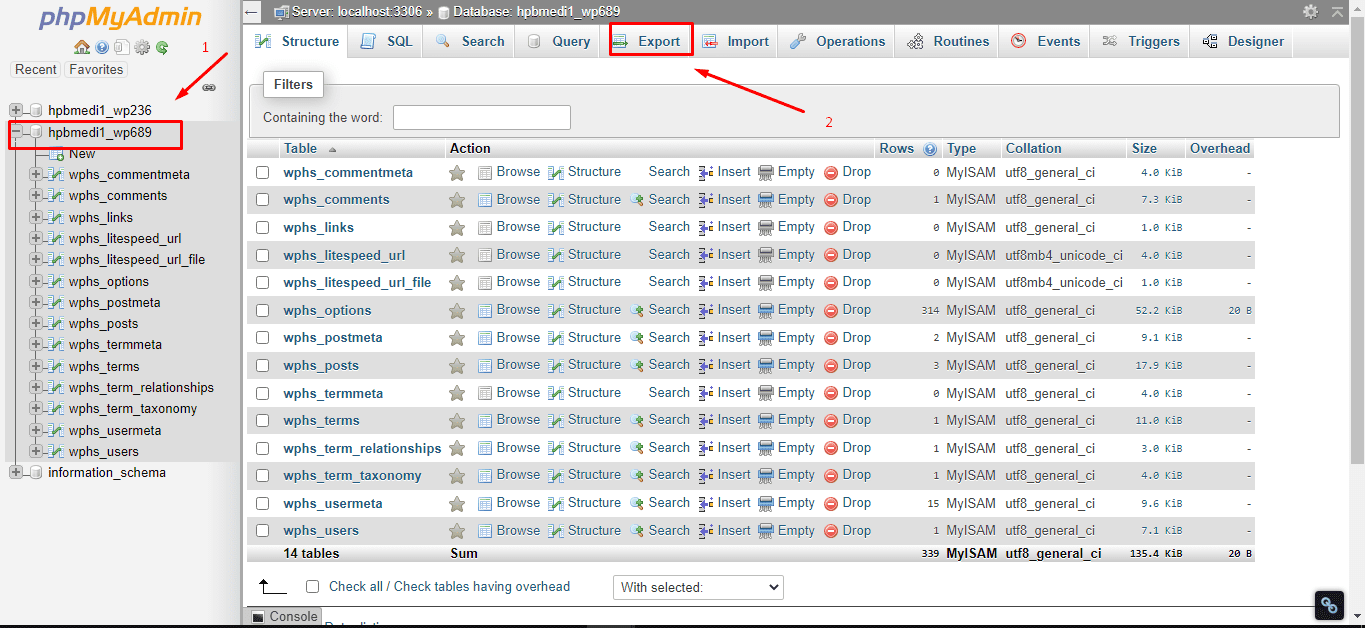Expand the information_schema database node

tap(16, 472)
